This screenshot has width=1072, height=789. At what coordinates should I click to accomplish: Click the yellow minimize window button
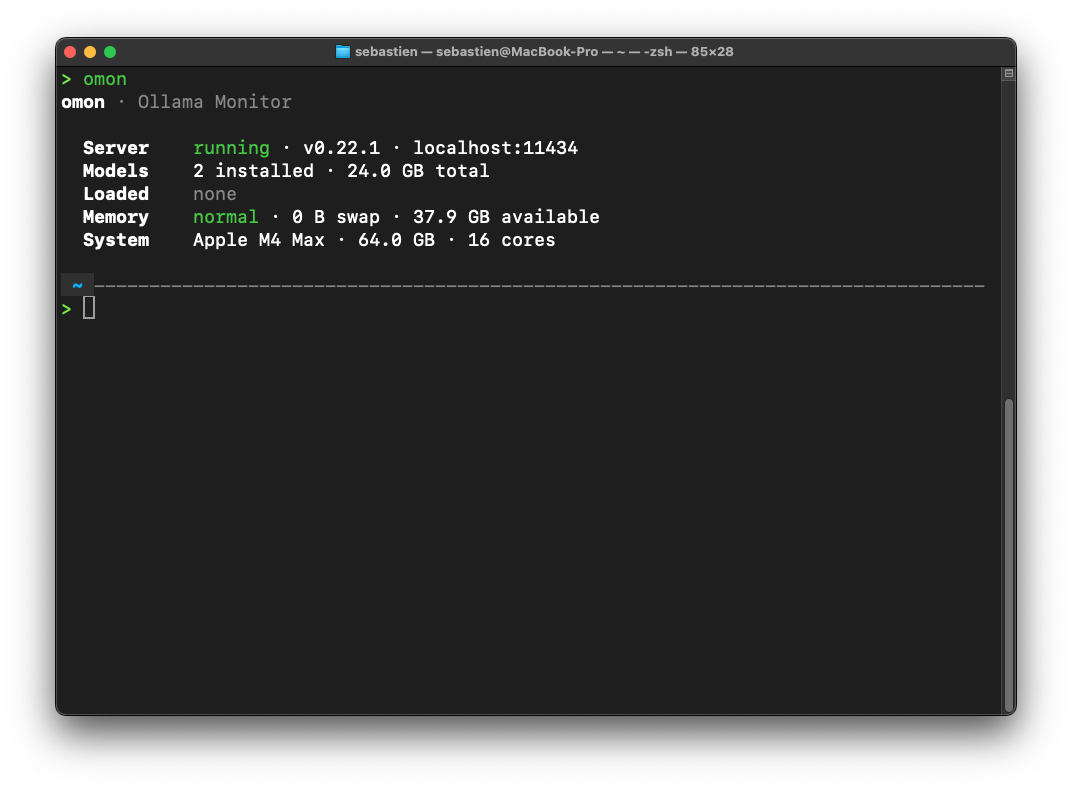click(90, 52)
